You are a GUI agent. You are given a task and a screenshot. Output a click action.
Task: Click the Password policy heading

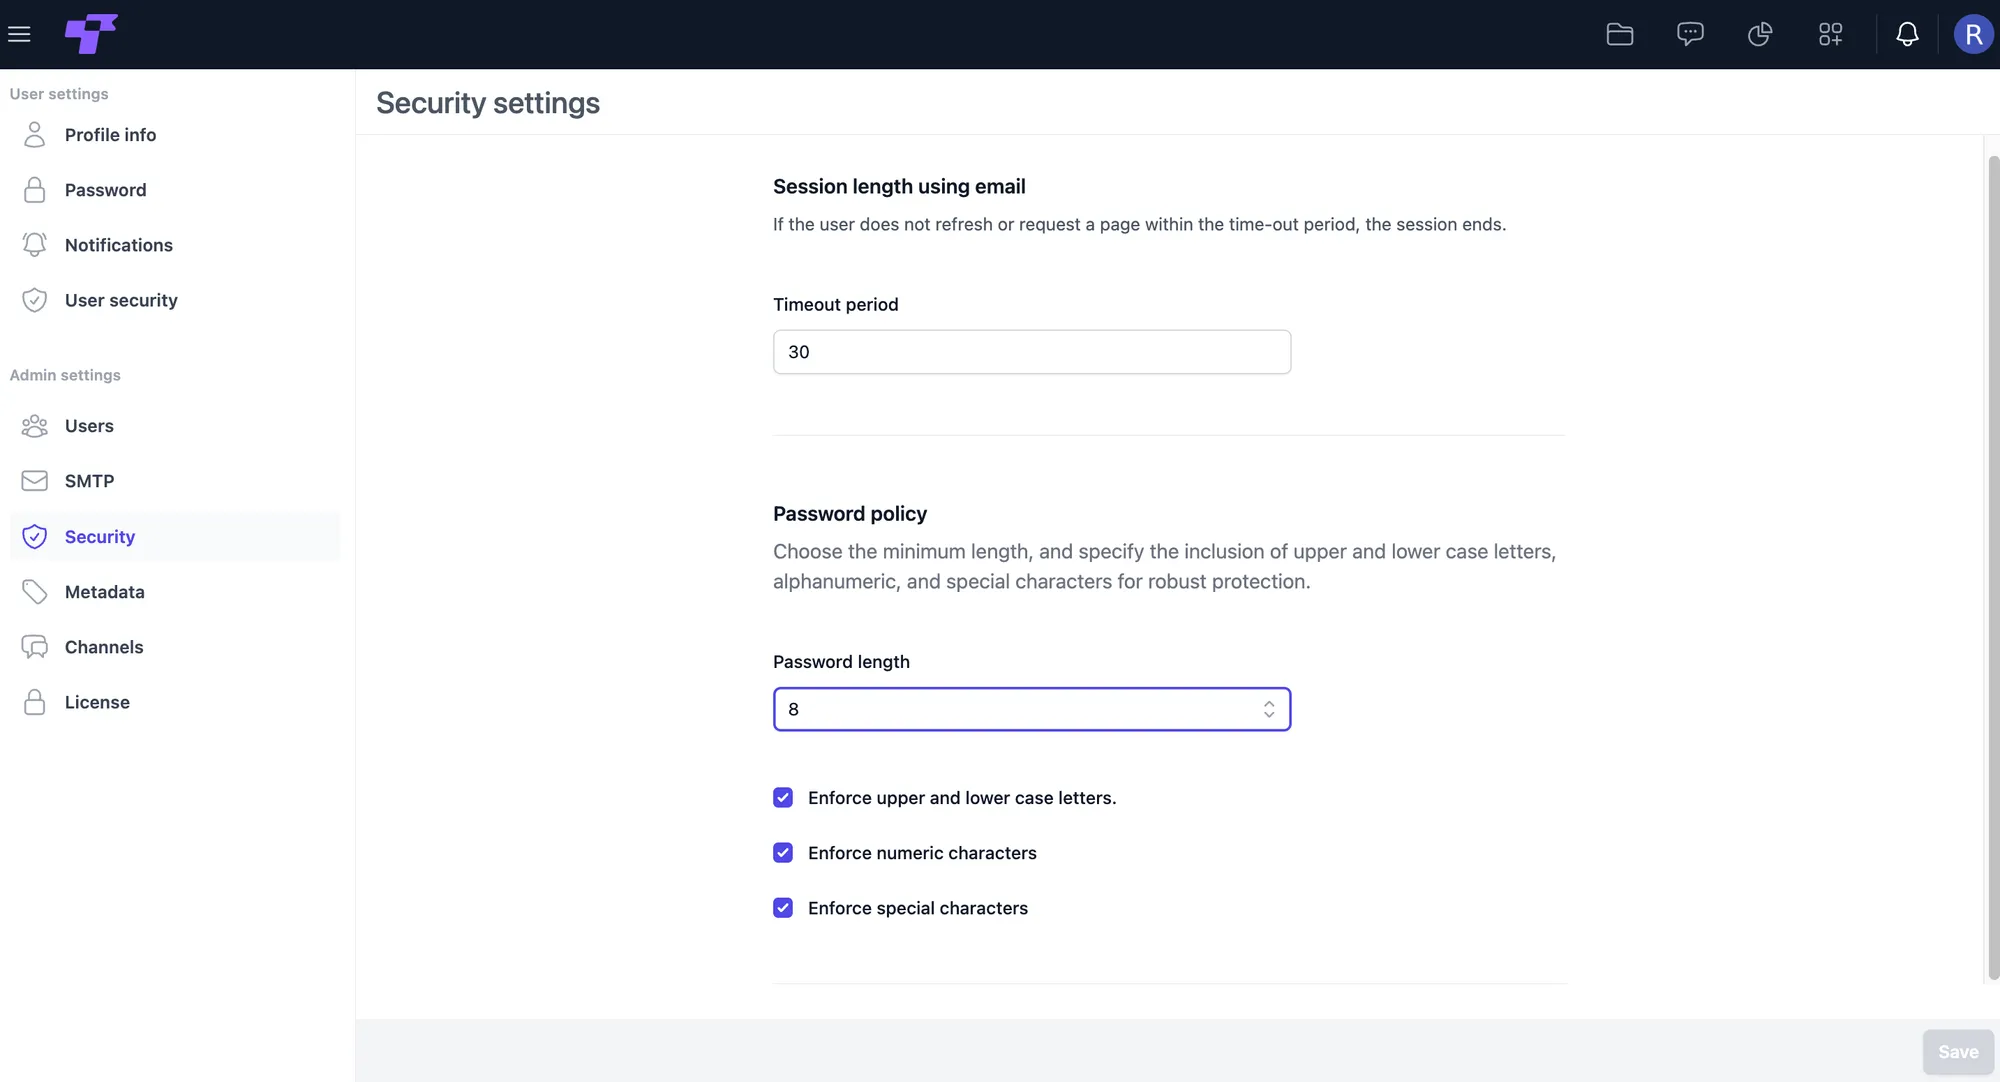pyautogui.click(x=850, y=514)
